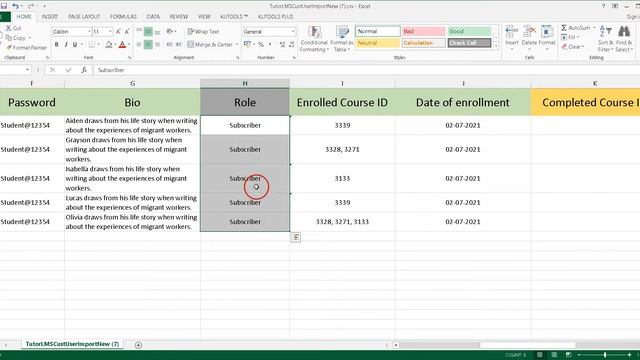Toggle Underline formatting
Viewport: 640px width, 360px height.
tap(75, 44)
